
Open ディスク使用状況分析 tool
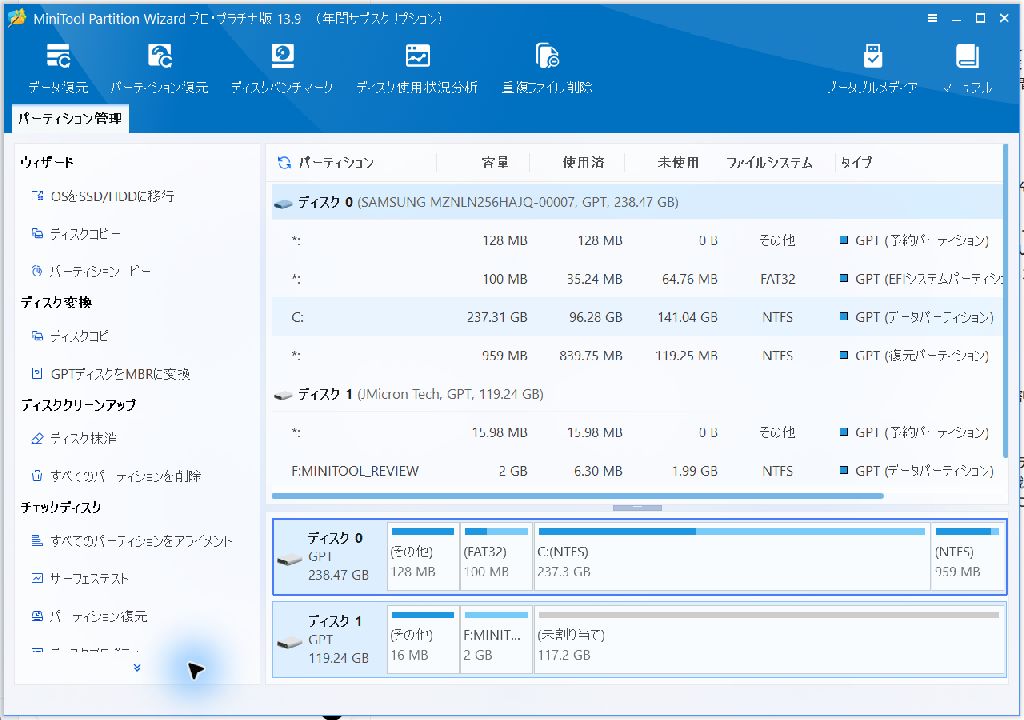point(417,69)
